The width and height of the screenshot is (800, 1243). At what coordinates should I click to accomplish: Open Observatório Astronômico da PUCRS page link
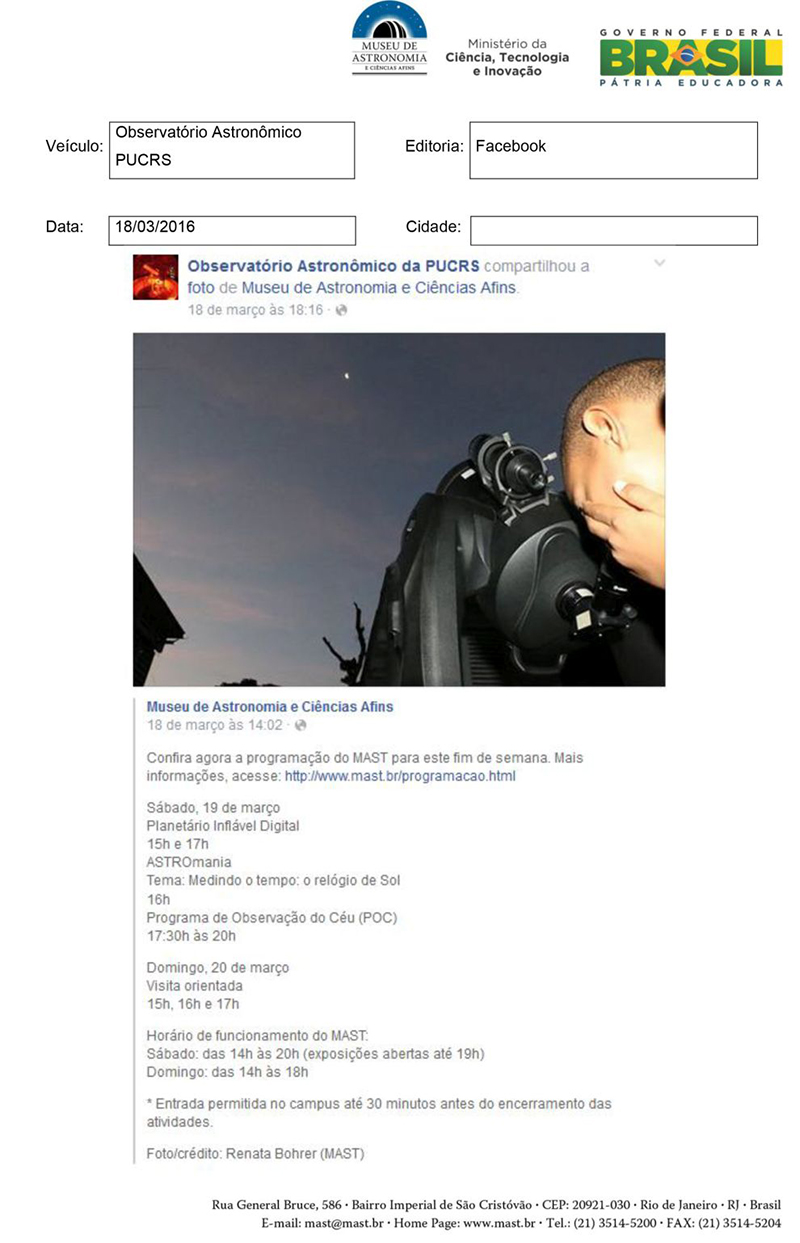point(333,266)
